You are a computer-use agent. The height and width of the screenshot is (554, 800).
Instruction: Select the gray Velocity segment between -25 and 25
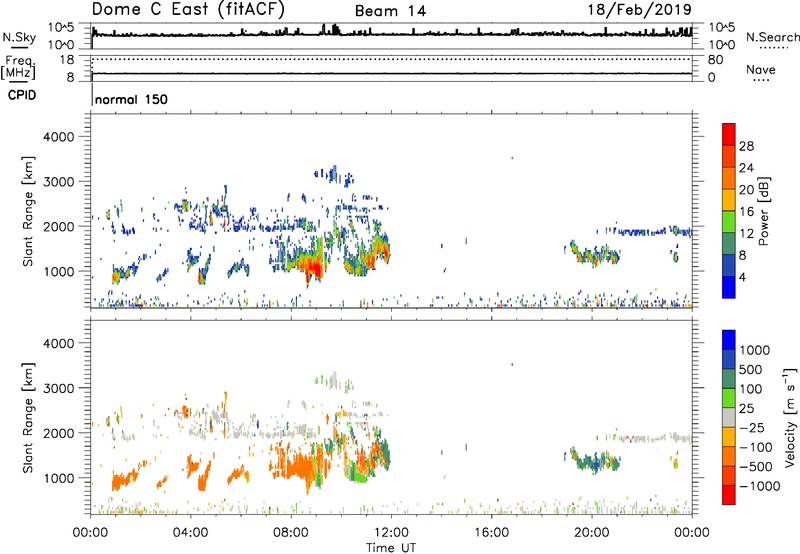tap(729, 417)
